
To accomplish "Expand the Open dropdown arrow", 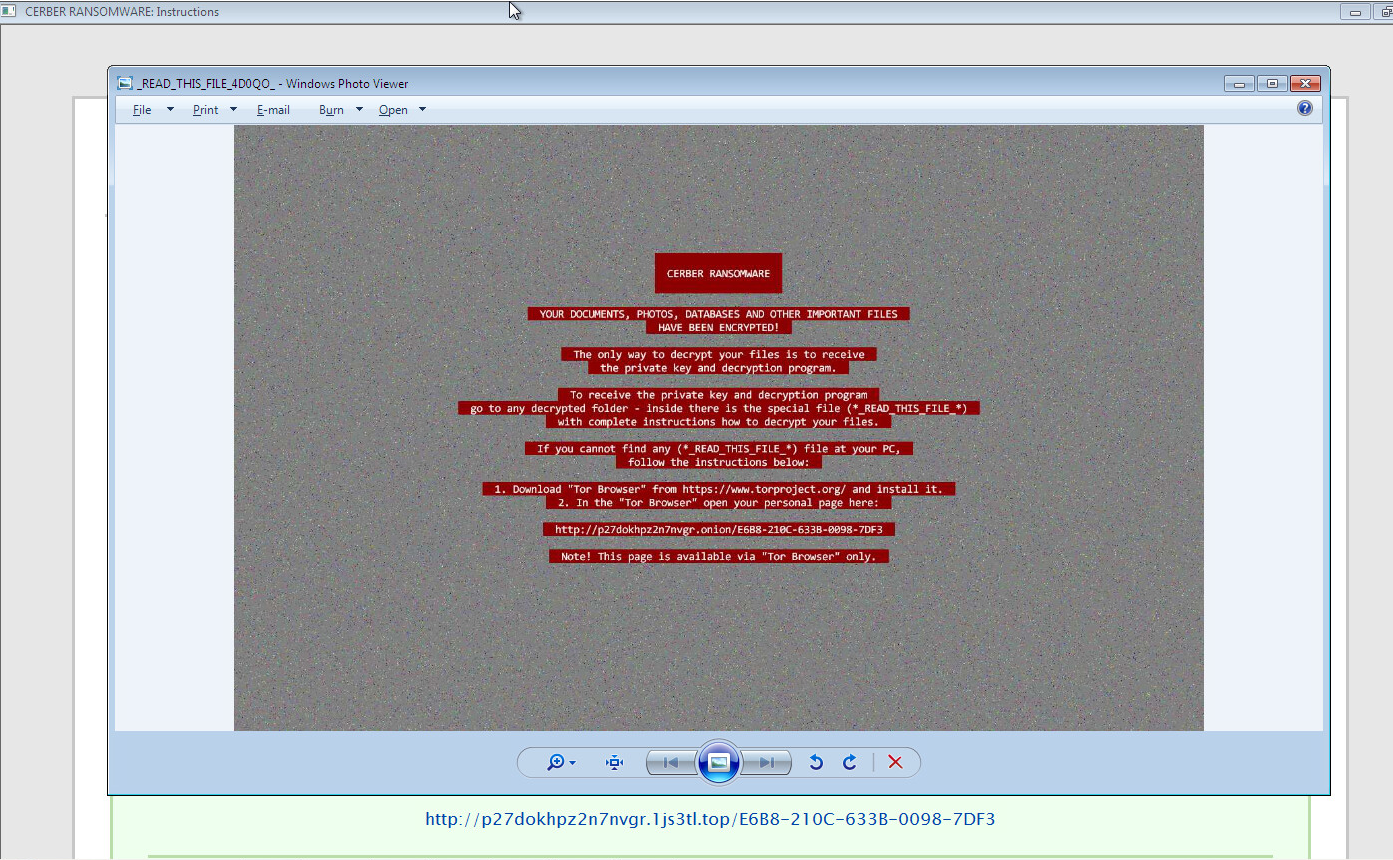I will [422, 110].
